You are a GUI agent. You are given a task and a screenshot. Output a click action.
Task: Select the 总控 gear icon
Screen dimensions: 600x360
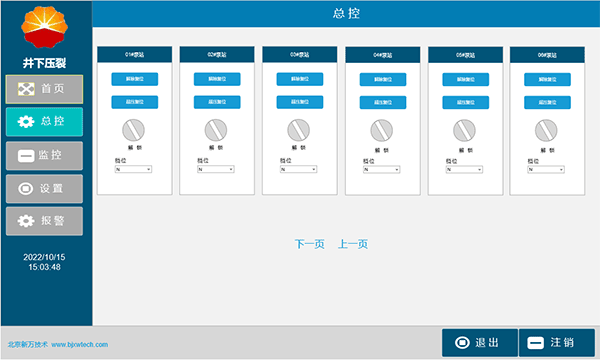click(x=26, y=122)
